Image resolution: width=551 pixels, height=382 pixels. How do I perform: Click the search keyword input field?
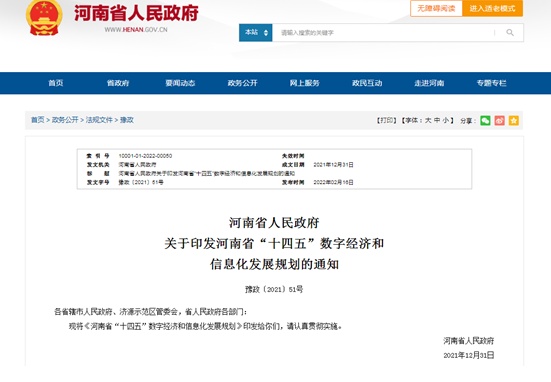point(383,33)
